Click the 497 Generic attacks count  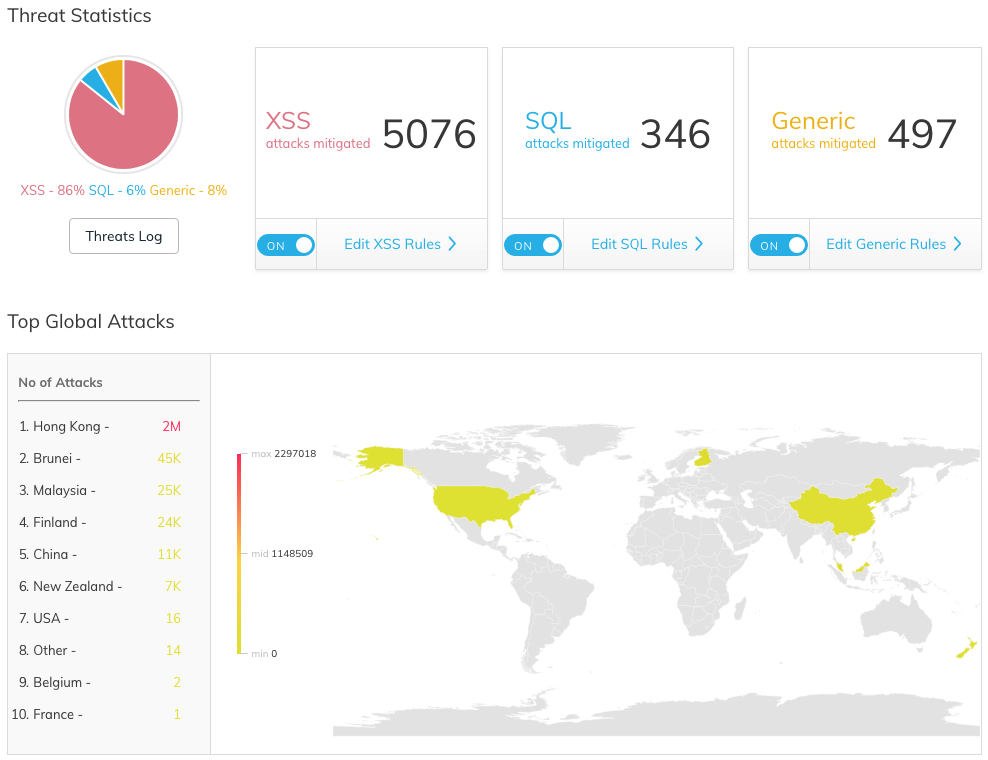coord(922,134)
